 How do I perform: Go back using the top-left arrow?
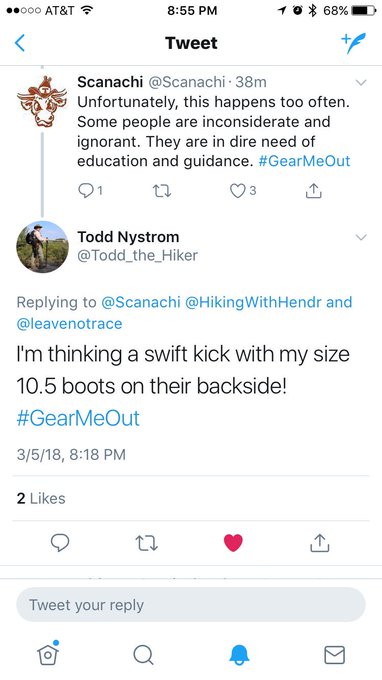[20, 43]
